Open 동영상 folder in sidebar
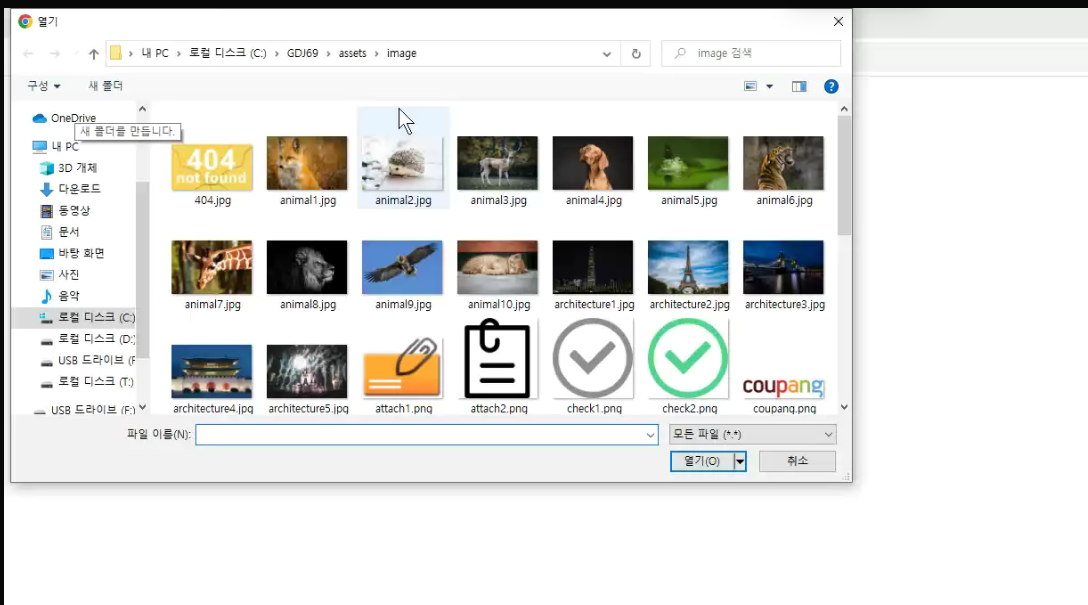1088x605 pixels. pyautogui.click(x=65, y=210)
